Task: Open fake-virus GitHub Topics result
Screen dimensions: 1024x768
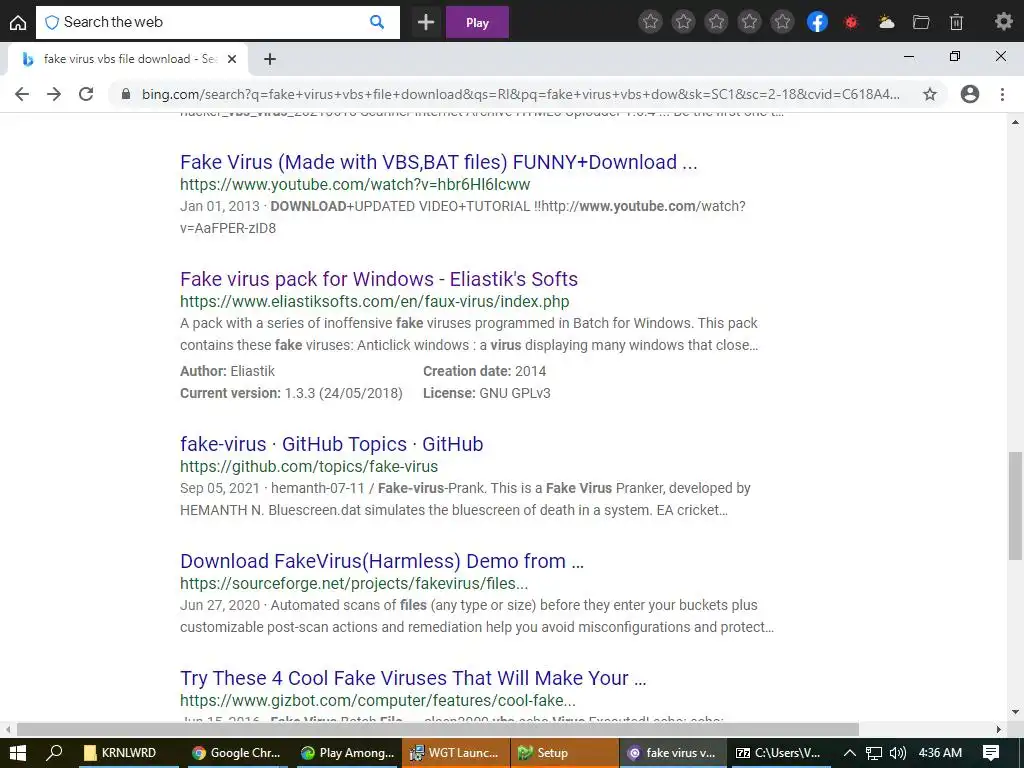Action: pos(331,444)
